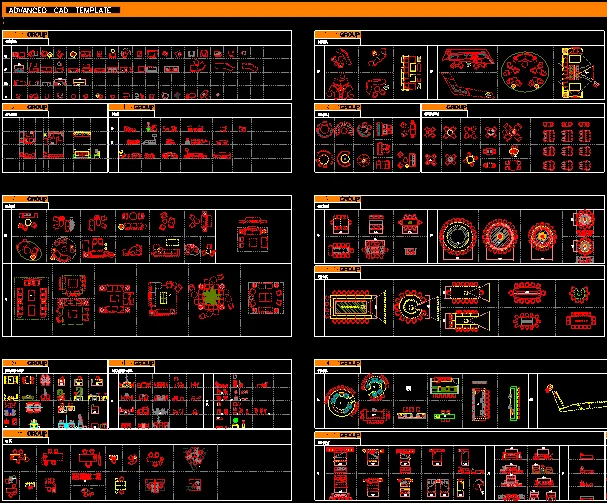Click the orange title banner bar
The width and height of the screenshot is (607, 503).
coord(304,9)
